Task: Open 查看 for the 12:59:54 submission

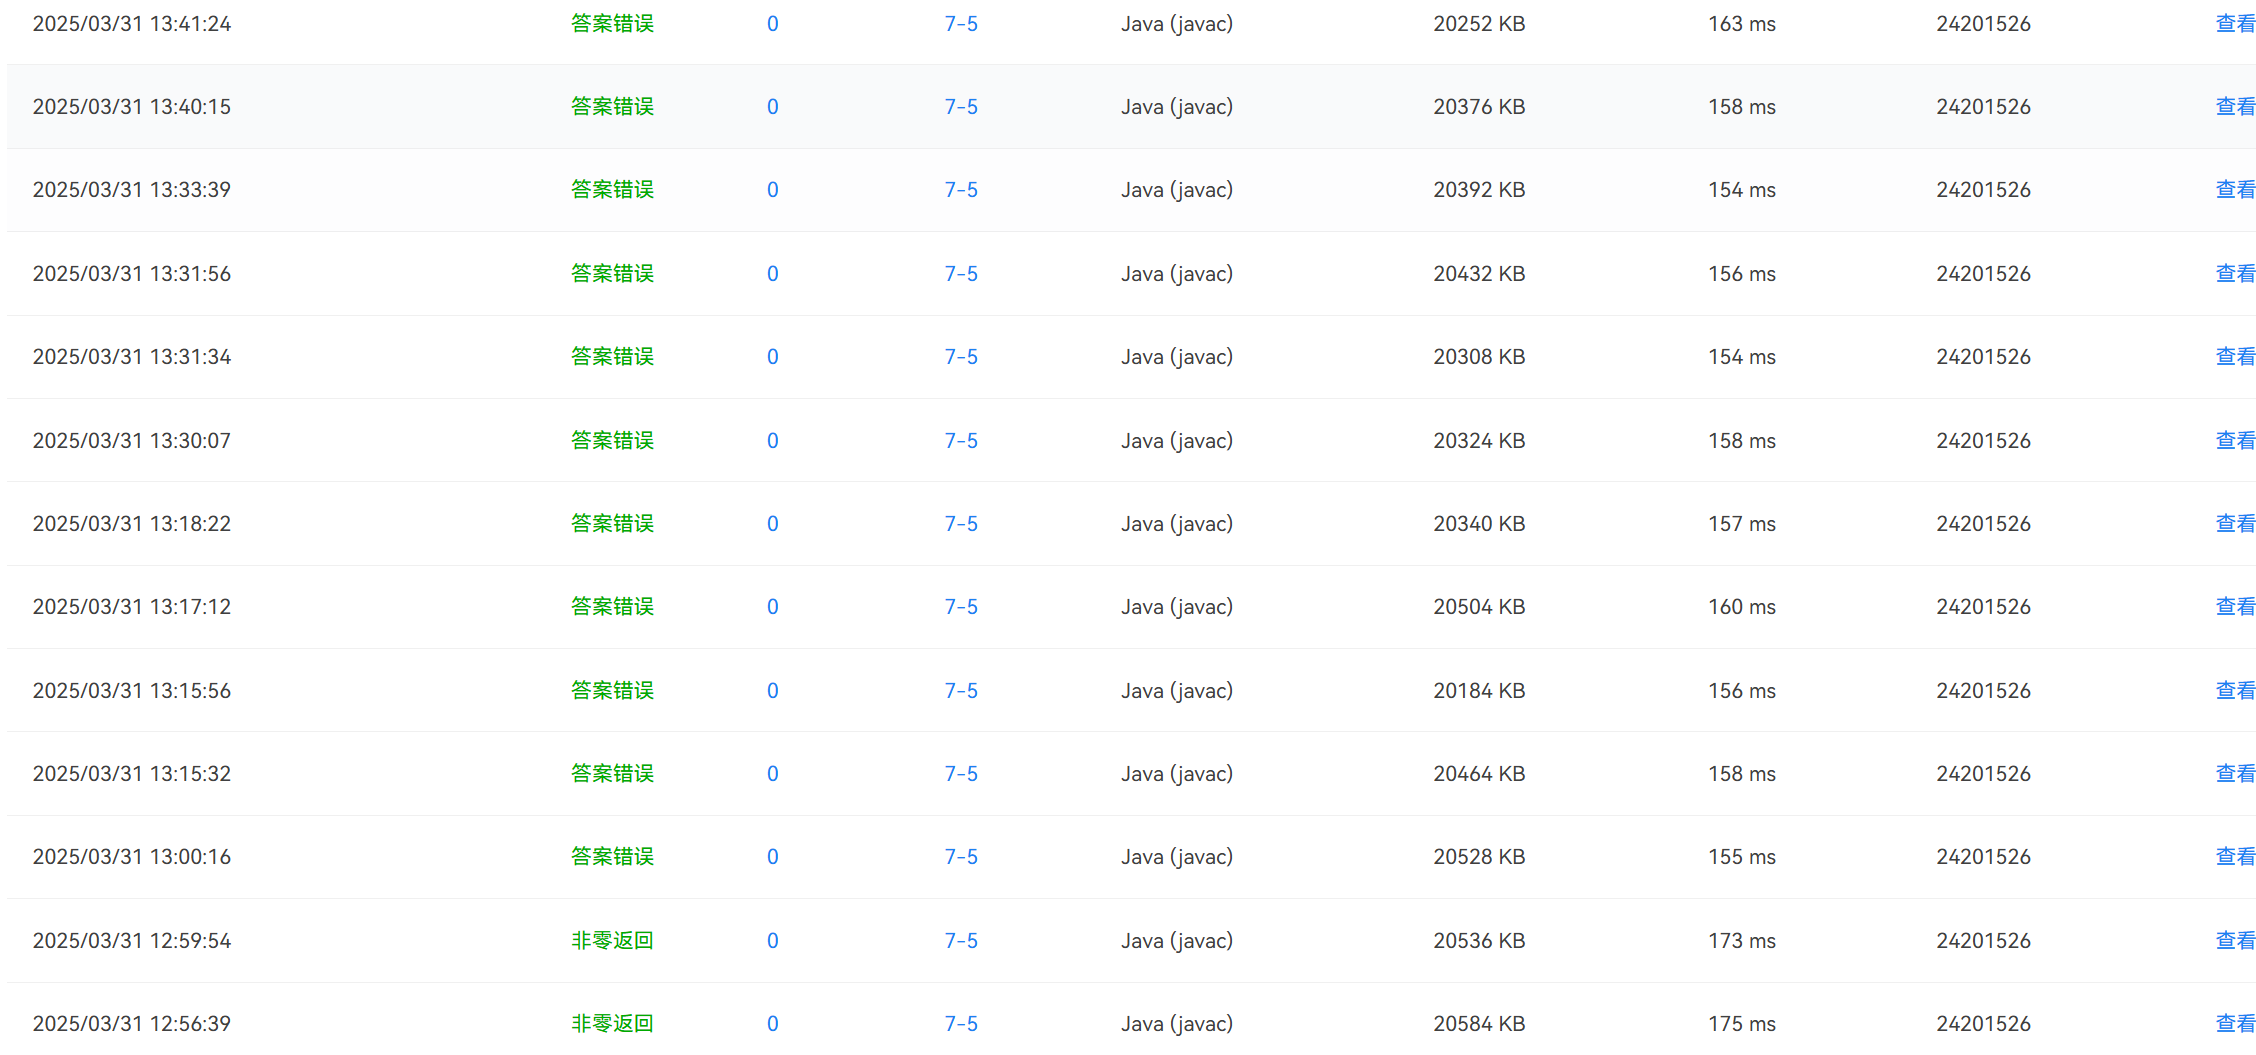Action: tap(2235, 941)
